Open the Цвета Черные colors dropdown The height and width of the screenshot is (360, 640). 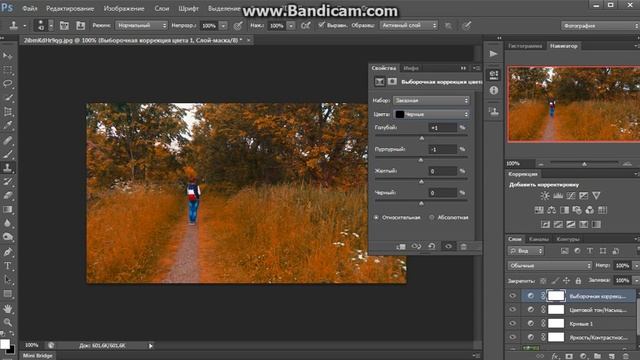(431, 114)
